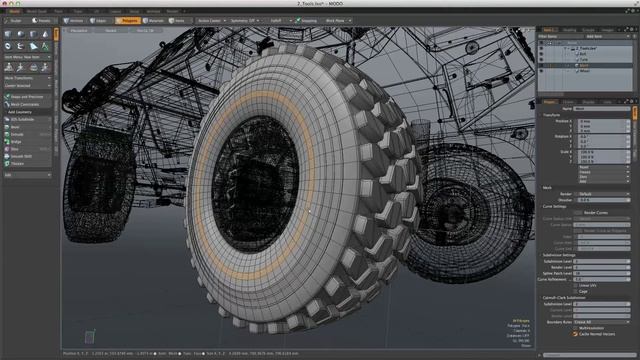640x360 pixels.
Task: Toggle the Cage checkbox
Action: pyautogui.click(x=576, y=291)
